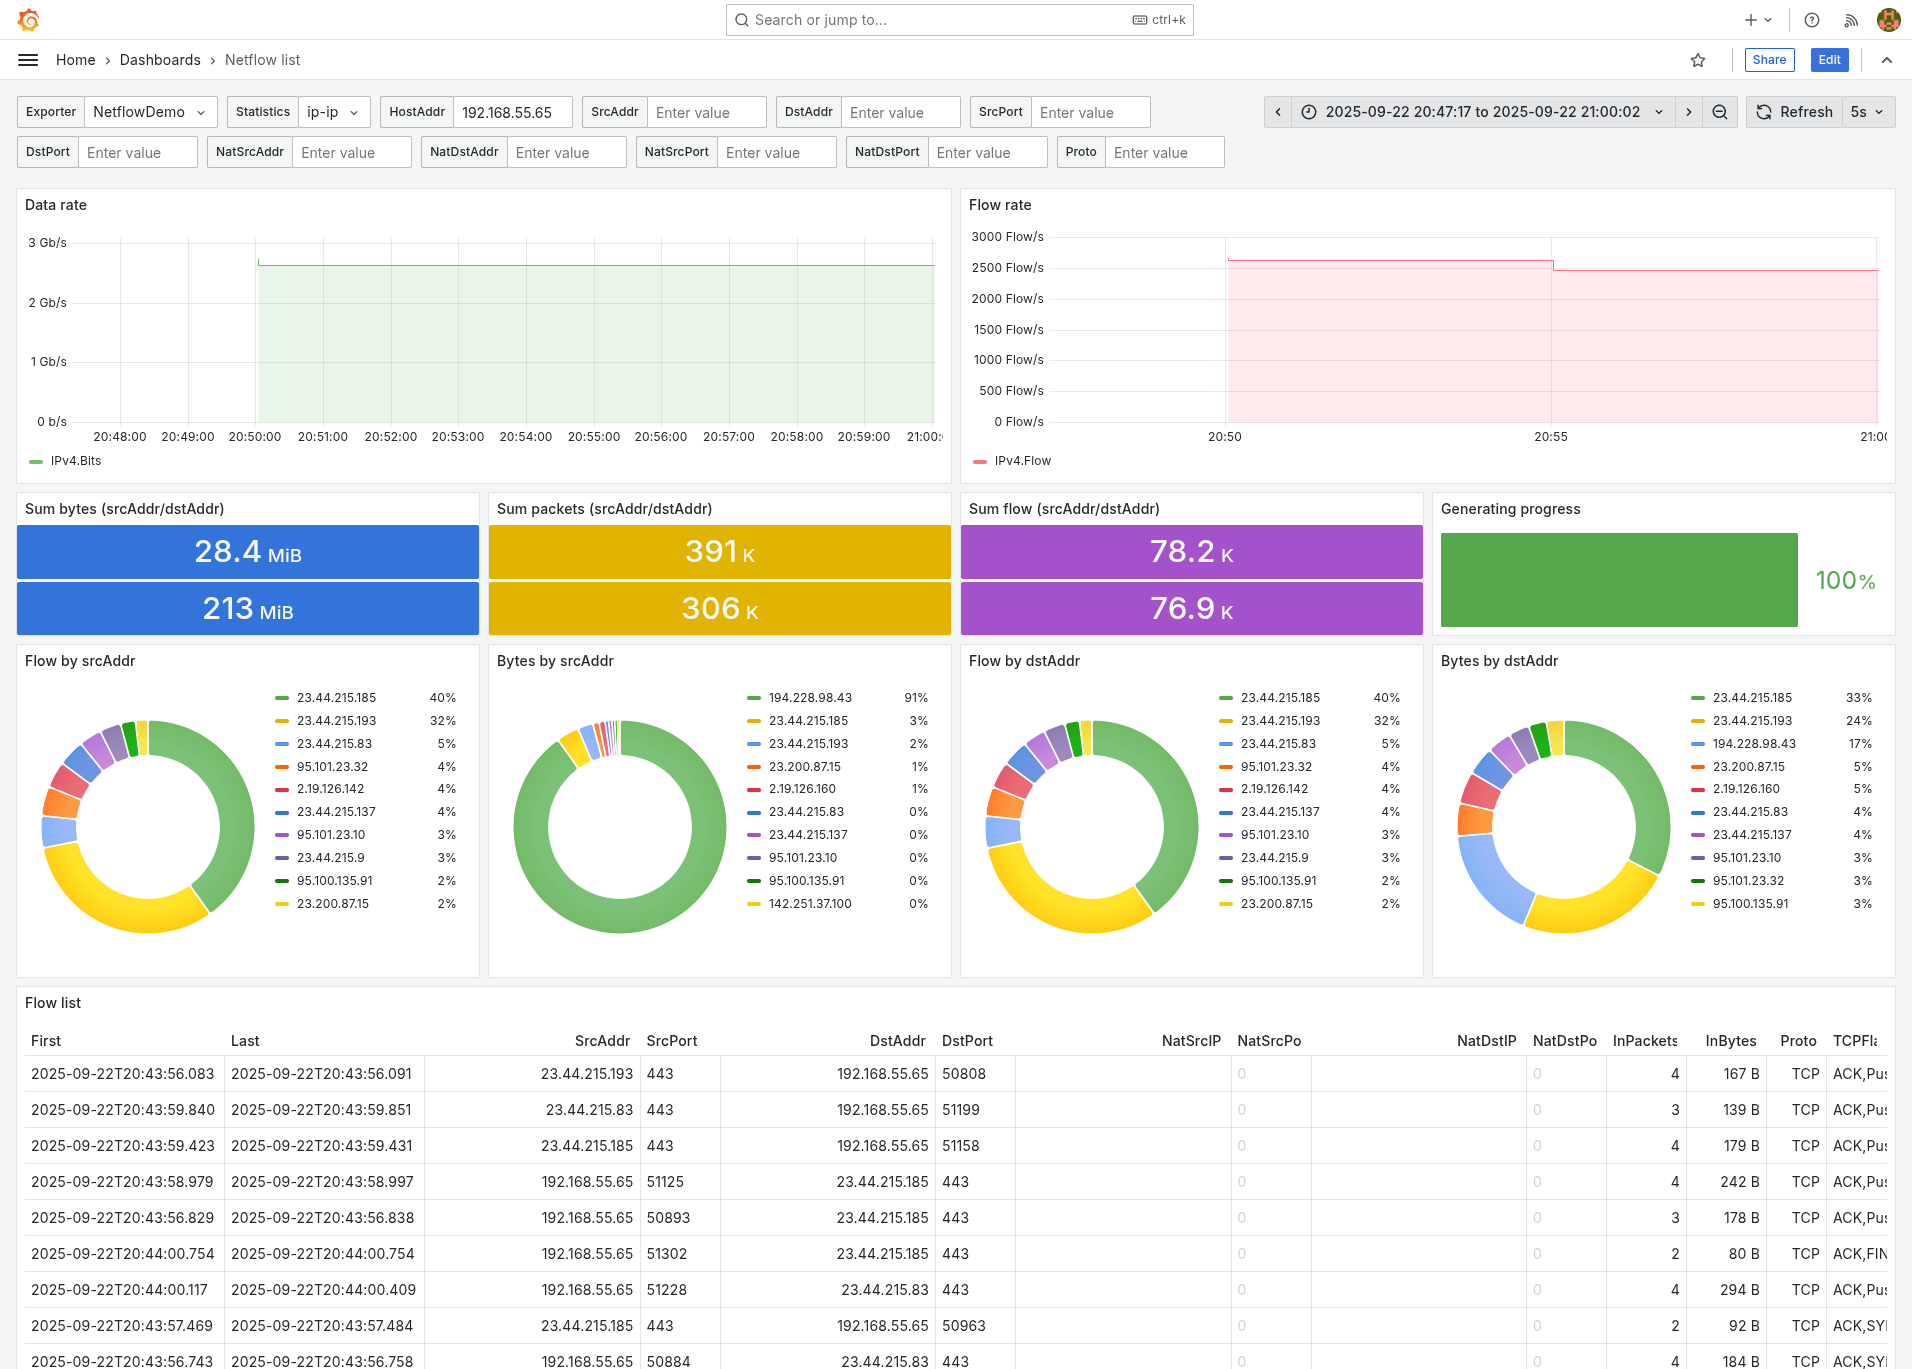Click the Grafana logo
Viewport: 1912px width, 1369px height.
[x=30, y=20]
